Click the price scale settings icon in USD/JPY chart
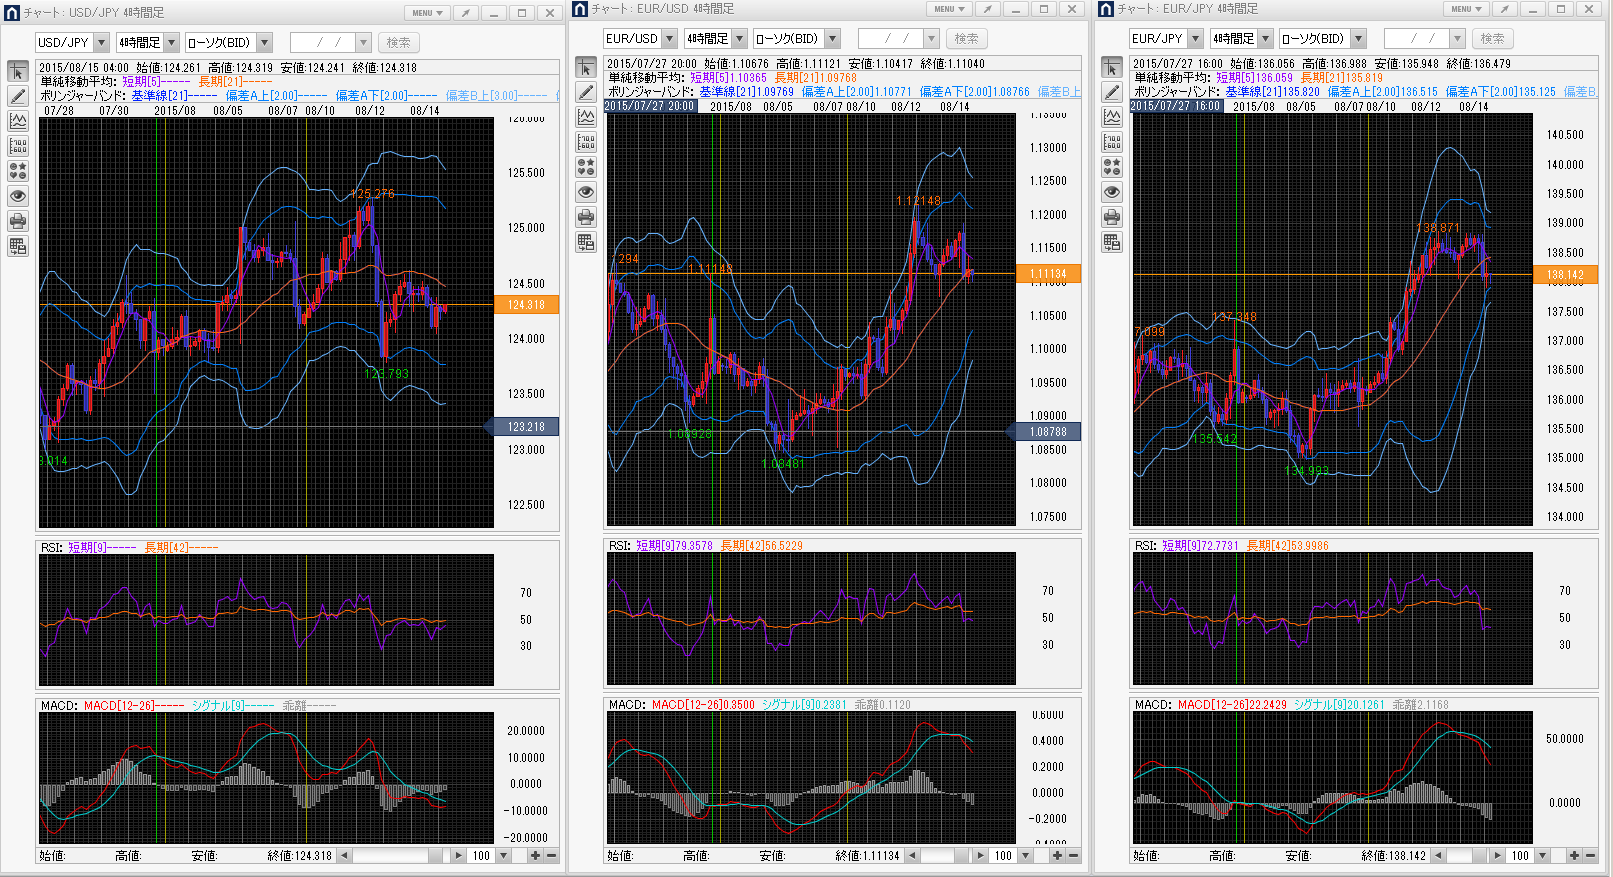The width and height of the screenshot is (1613, 877). click(18, 146)
